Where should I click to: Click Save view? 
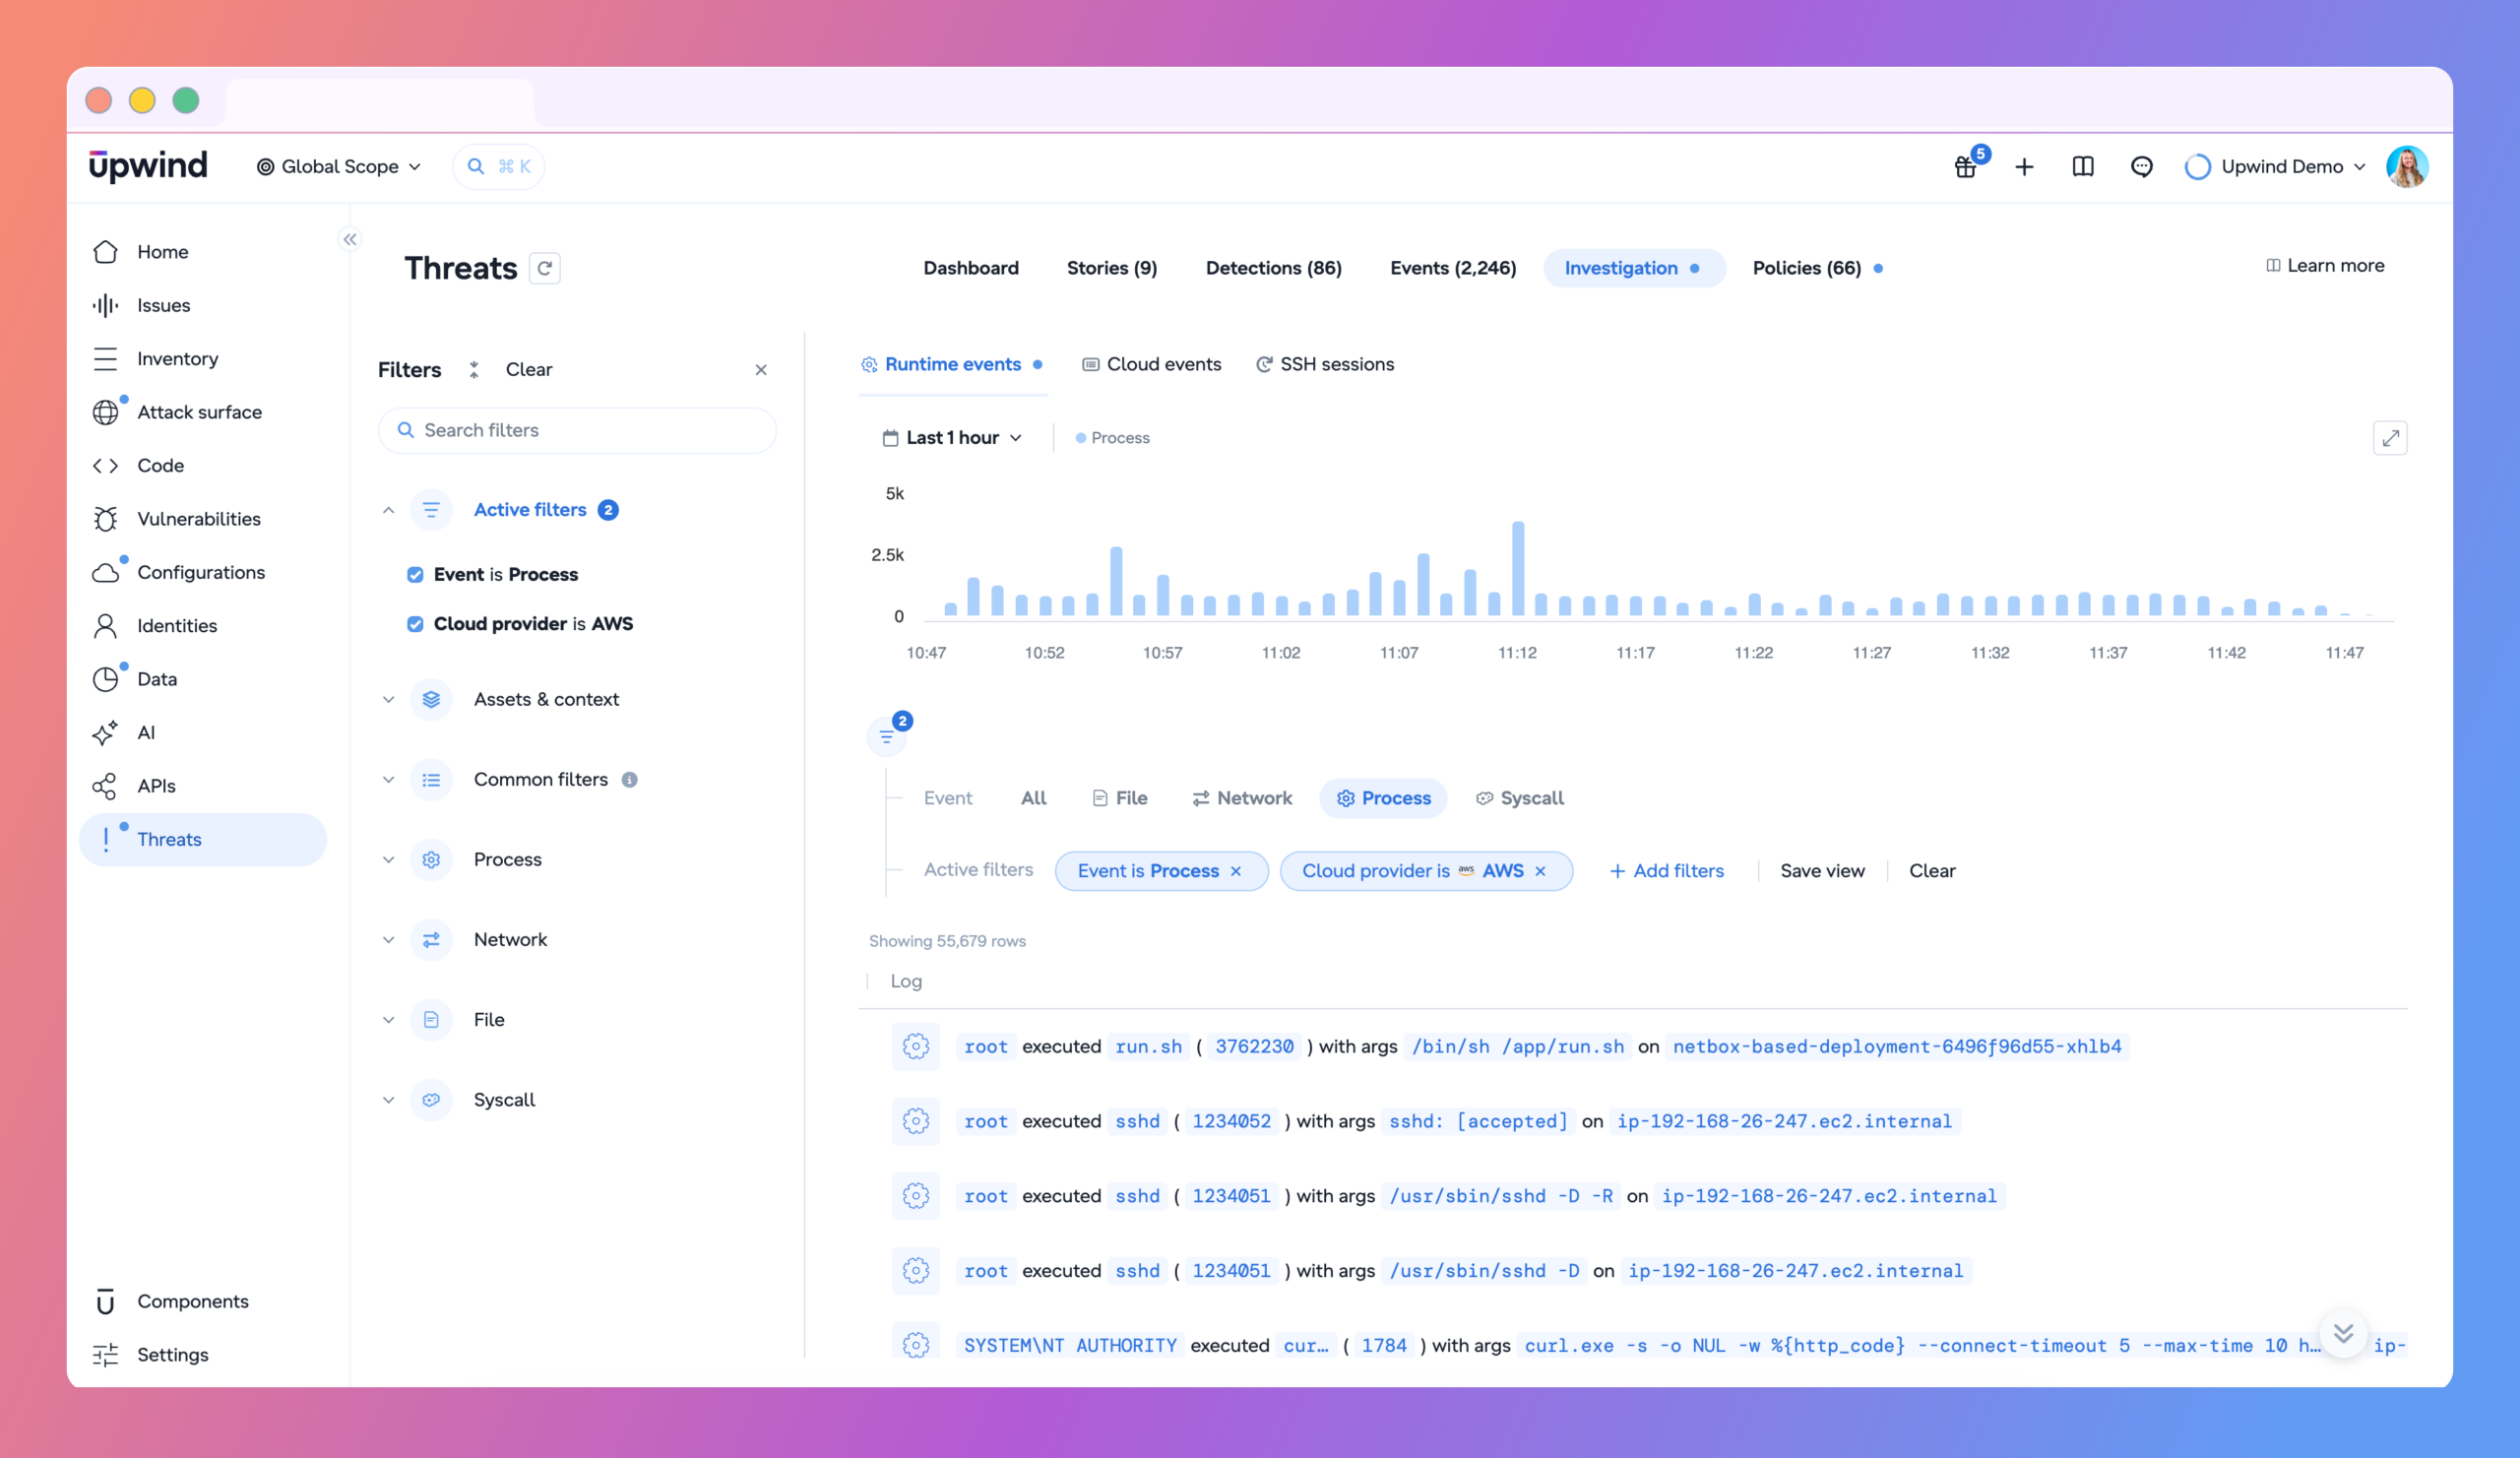point(1822,871)
